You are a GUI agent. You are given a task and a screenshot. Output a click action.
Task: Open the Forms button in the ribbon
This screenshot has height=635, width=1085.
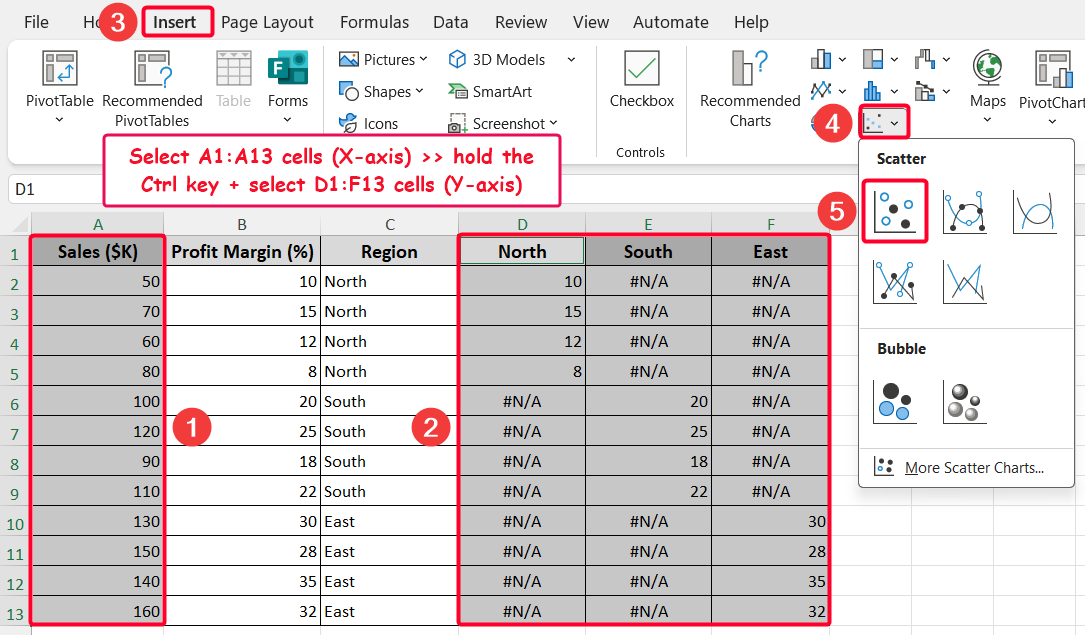[288, 80]
